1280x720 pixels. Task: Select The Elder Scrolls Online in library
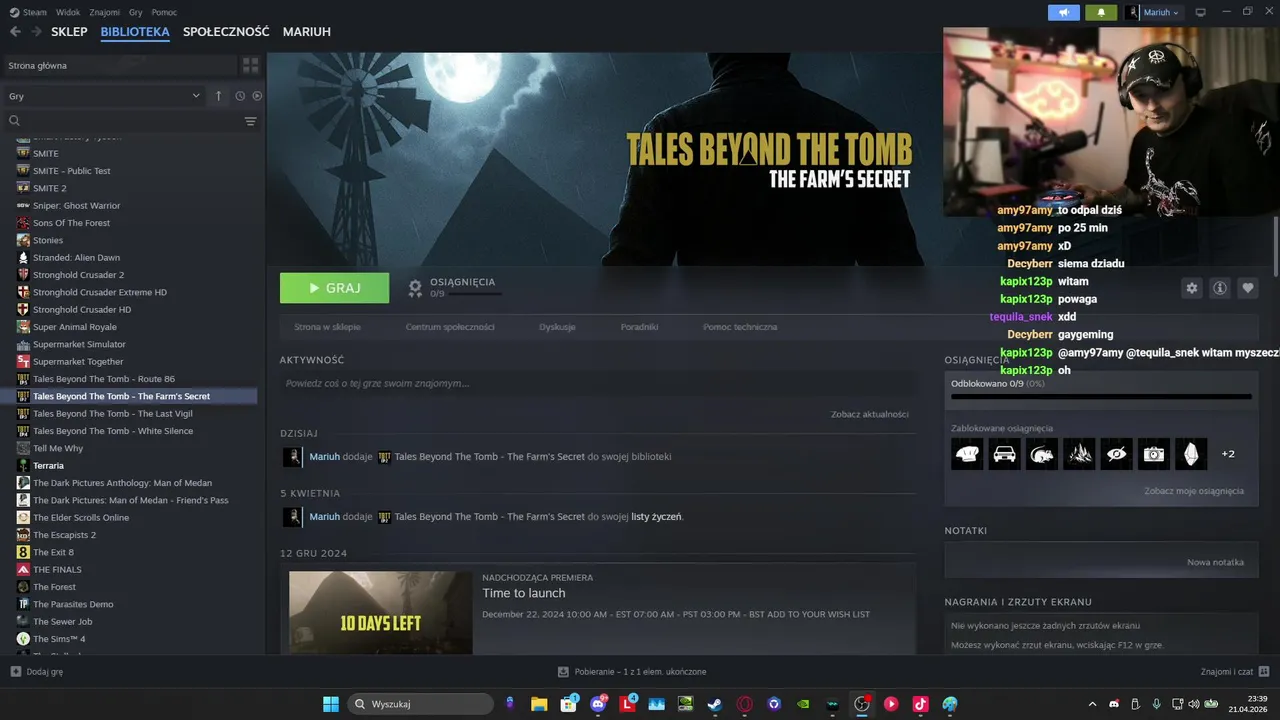coord(81,517)
